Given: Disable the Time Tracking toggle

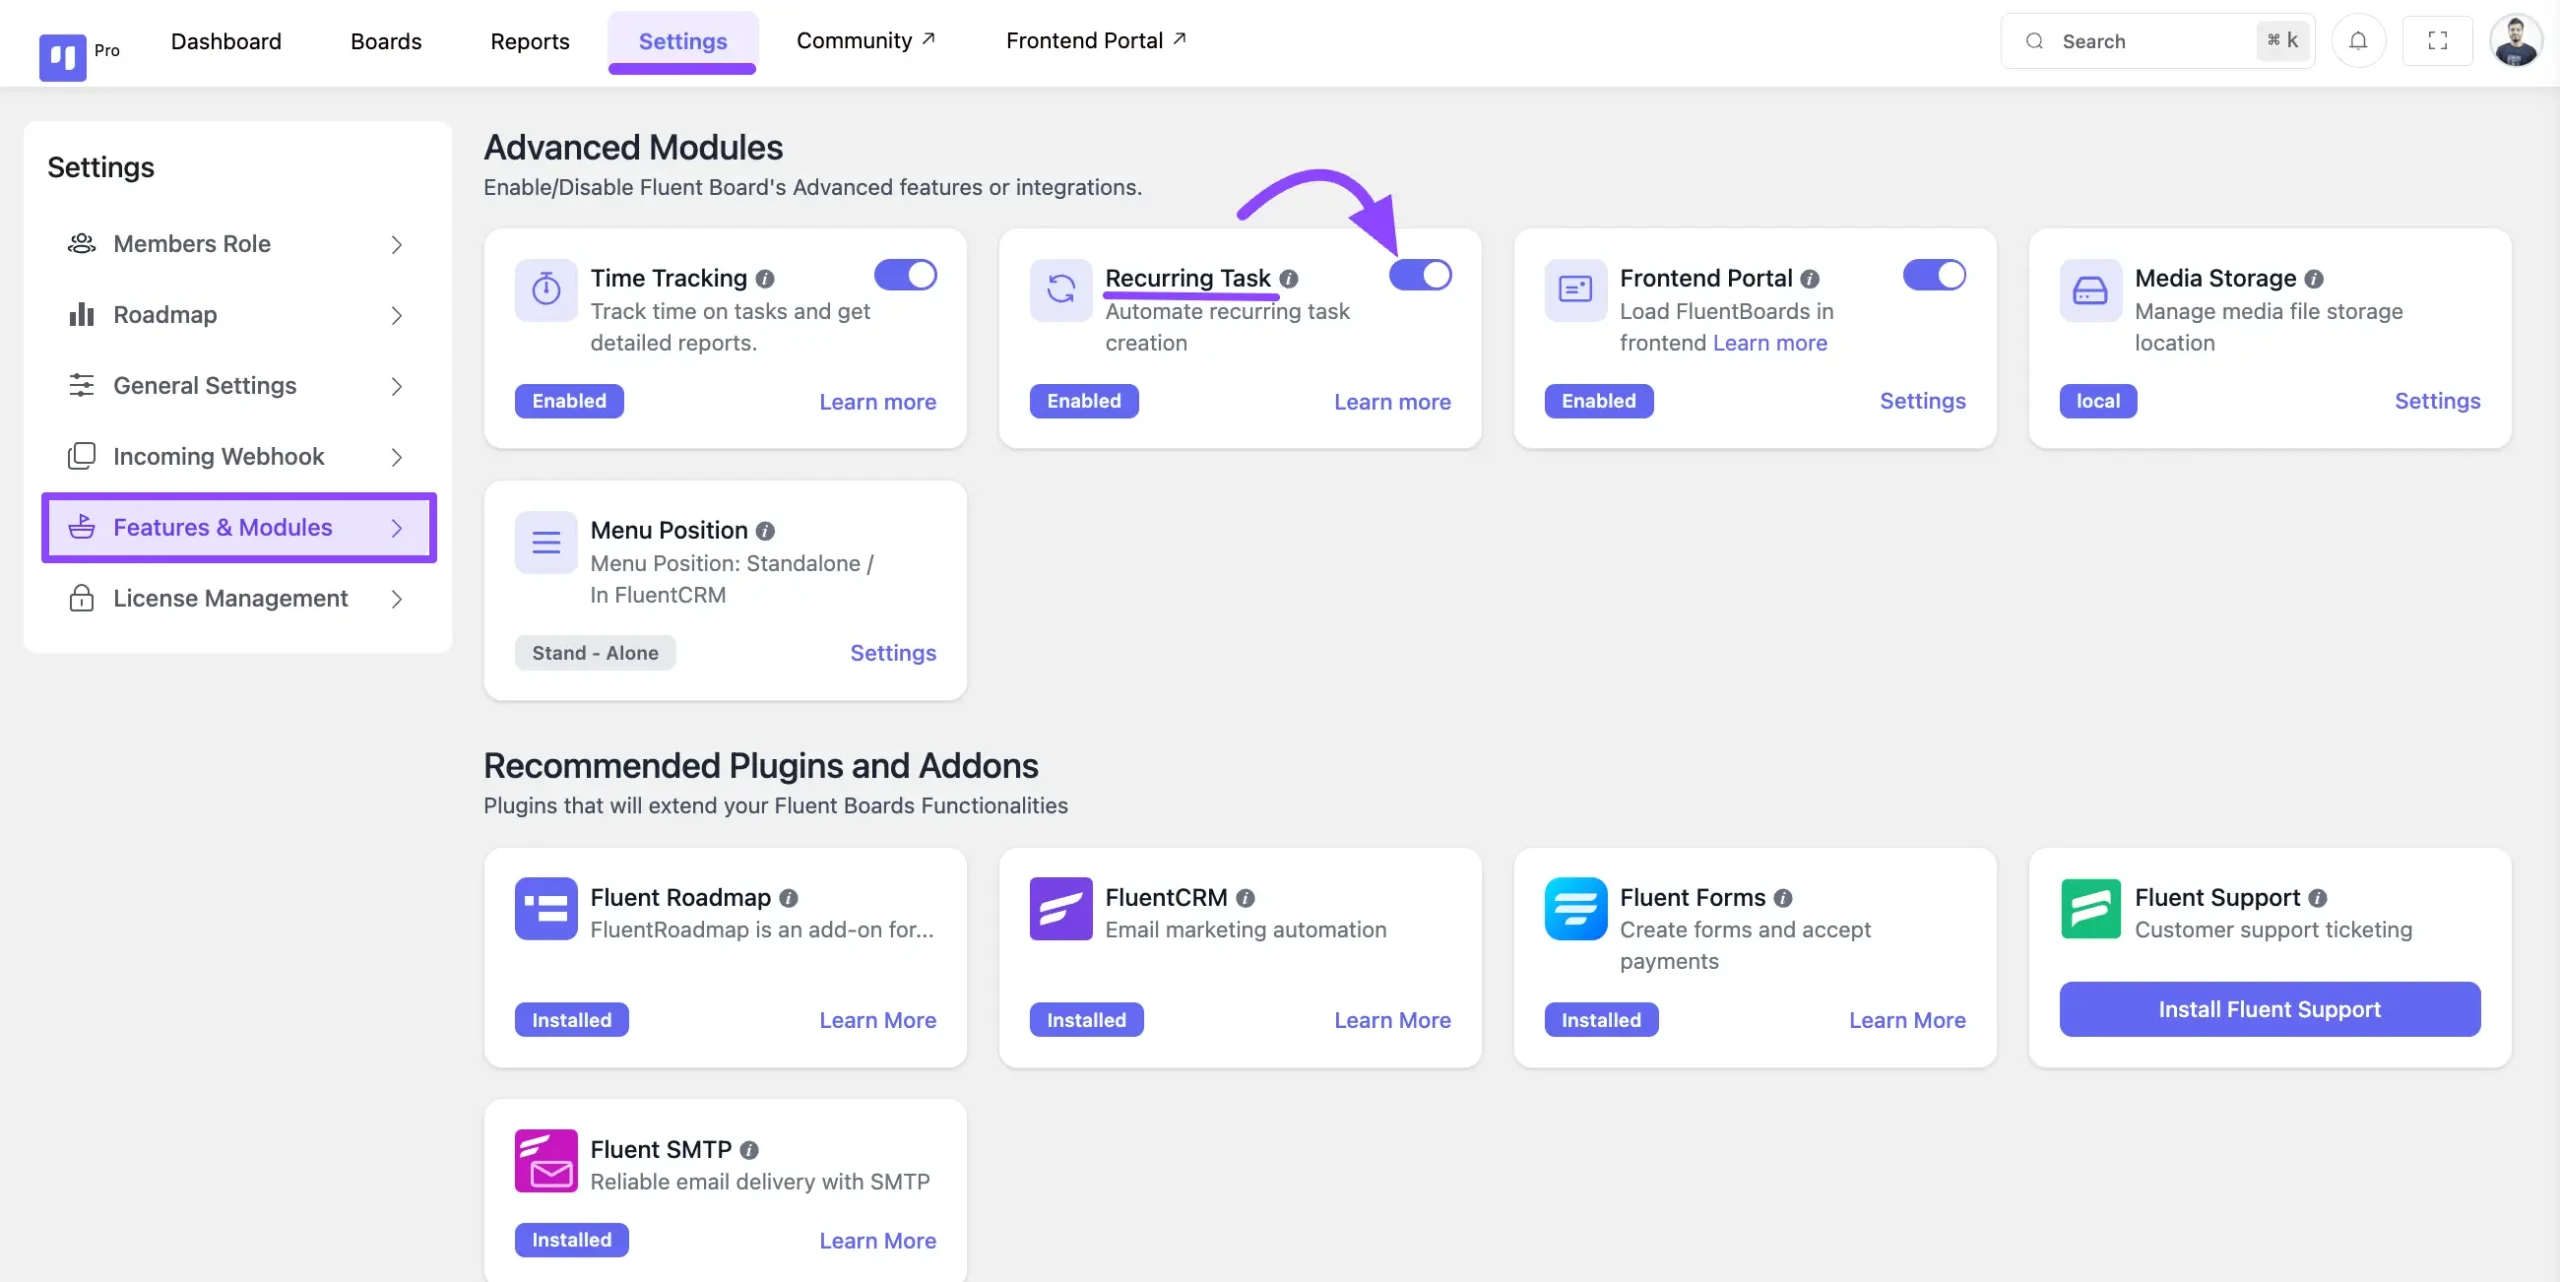Looking at the screenshot, I should [905, 275].
